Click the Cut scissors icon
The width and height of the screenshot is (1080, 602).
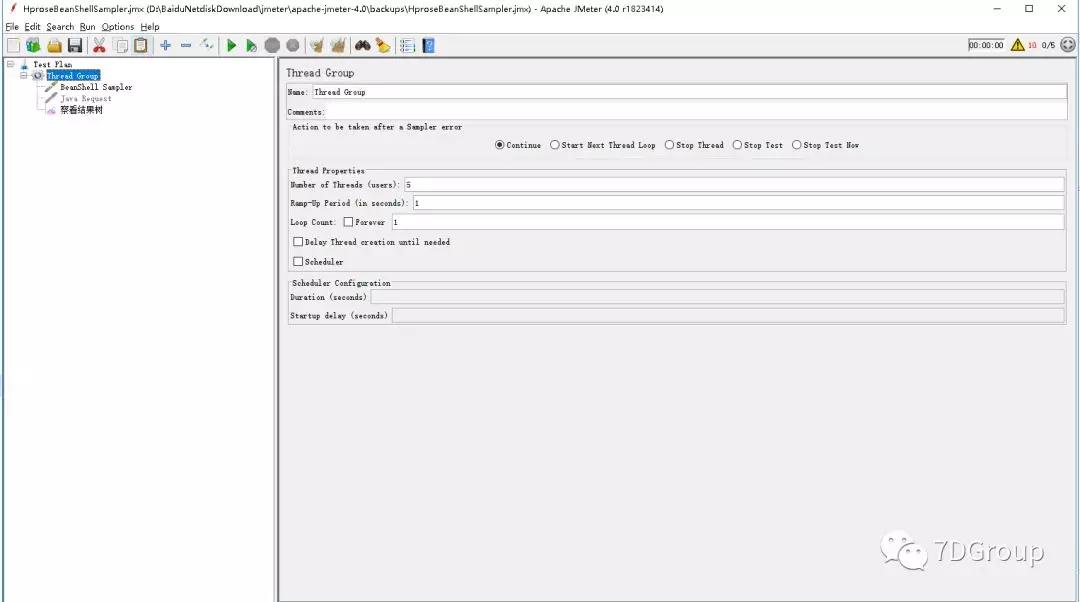(99, 45)
